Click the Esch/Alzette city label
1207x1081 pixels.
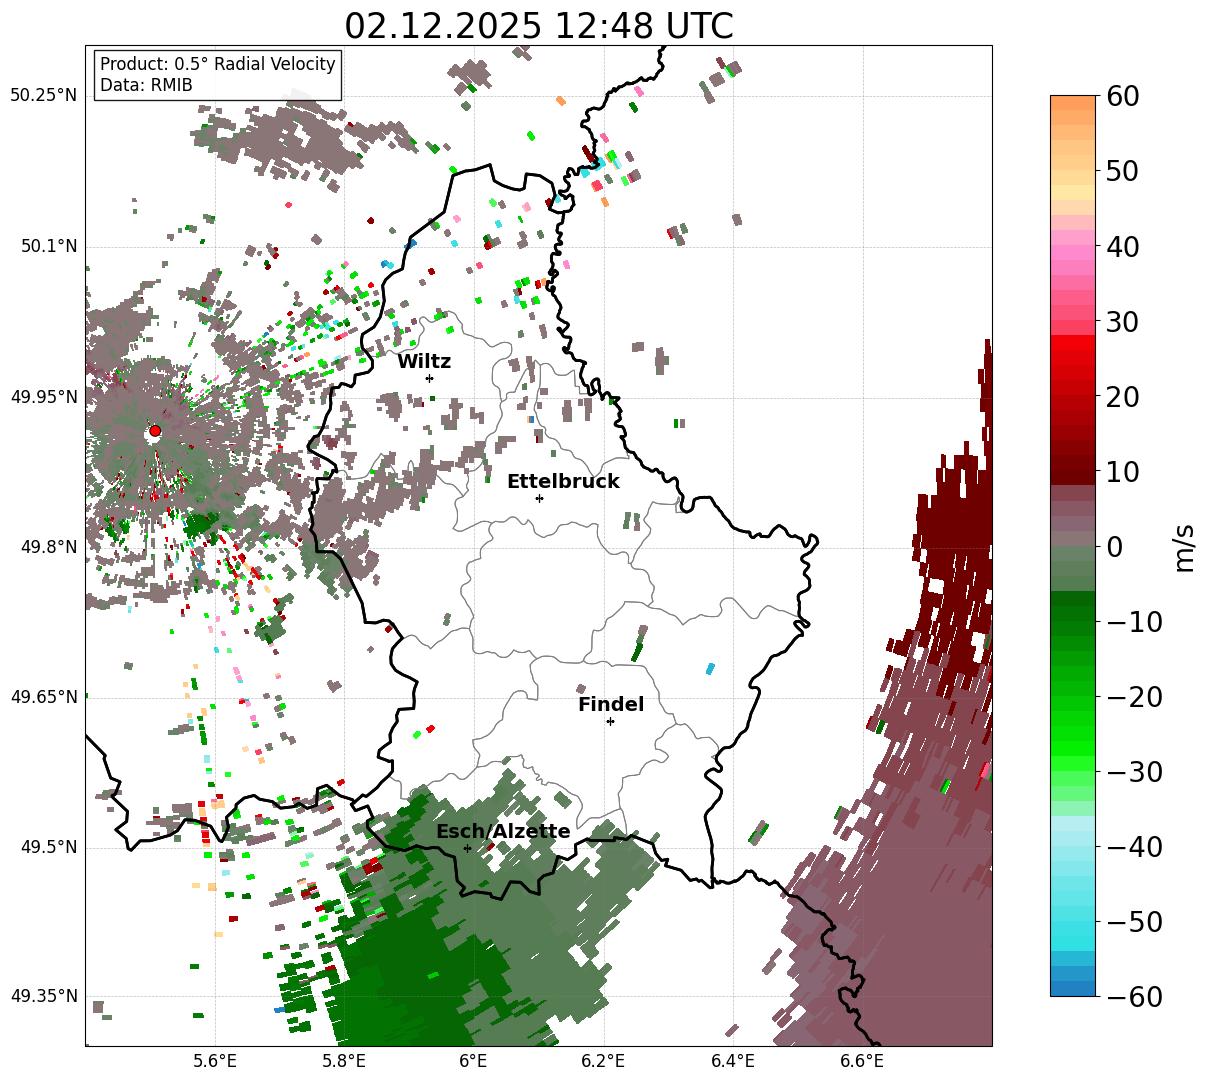[x=503, y=832]
